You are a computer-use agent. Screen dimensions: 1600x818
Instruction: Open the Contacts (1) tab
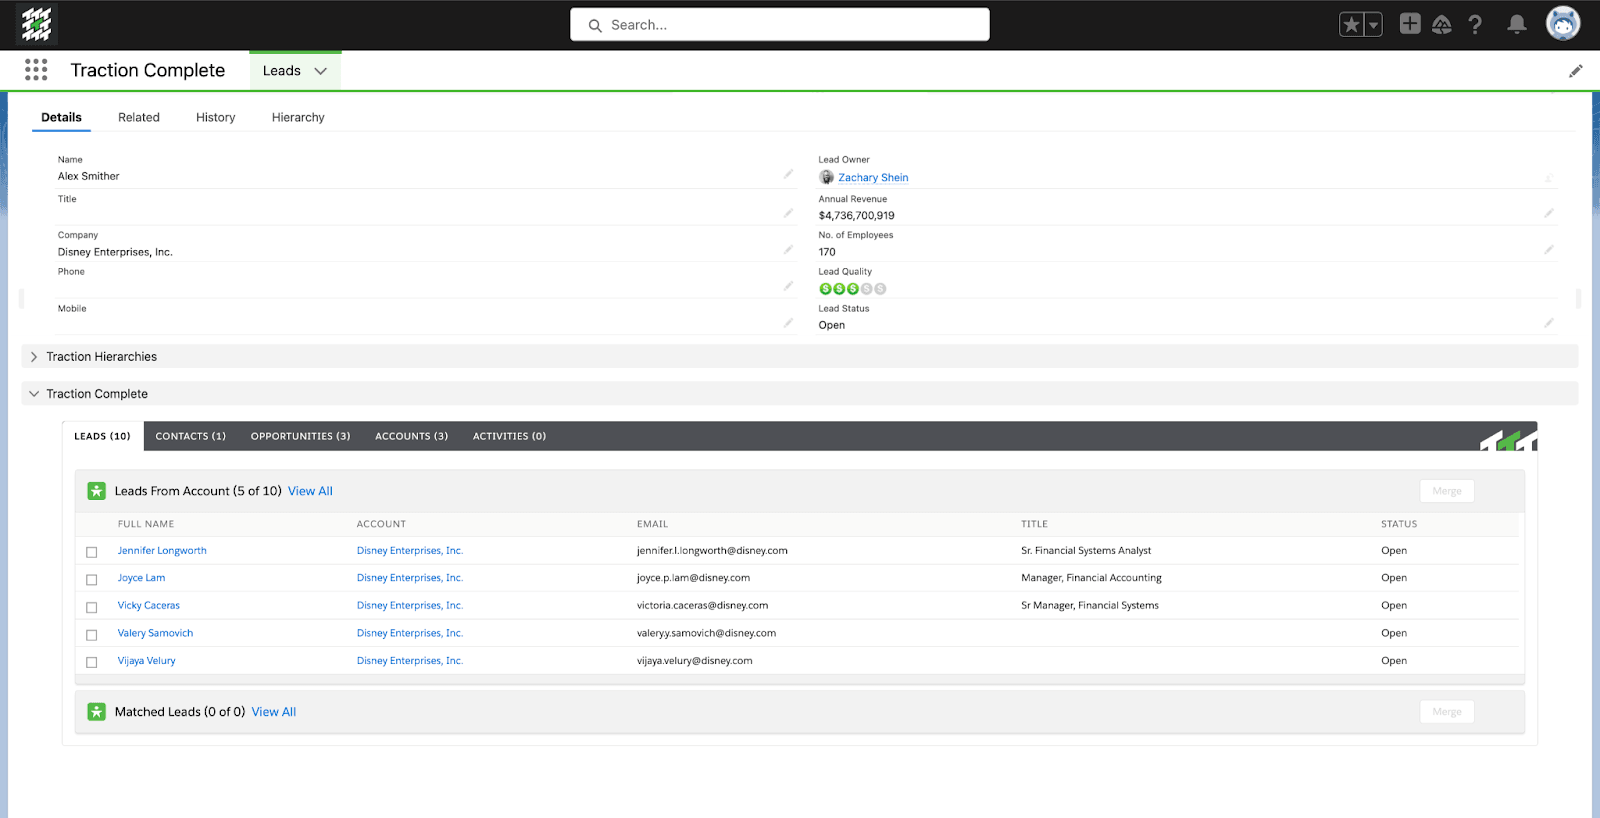pos(191,436)
